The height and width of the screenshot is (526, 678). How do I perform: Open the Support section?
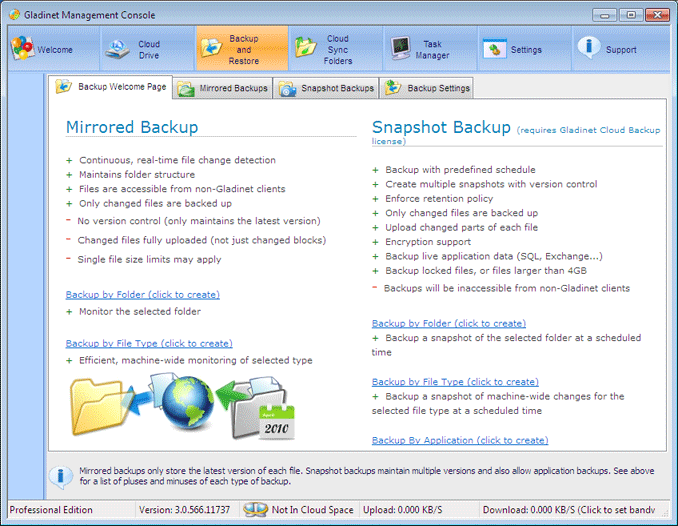click(620, 48)
